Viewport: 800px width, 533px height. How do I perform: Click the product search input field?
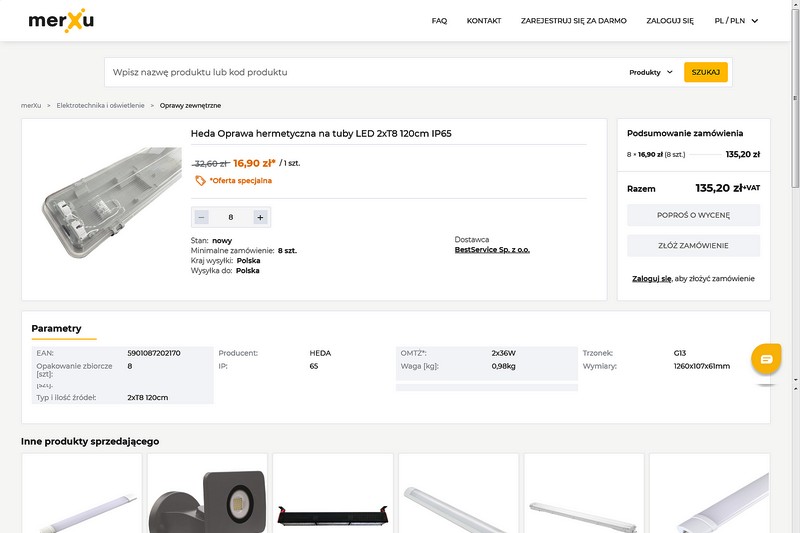tap(360, 72)
